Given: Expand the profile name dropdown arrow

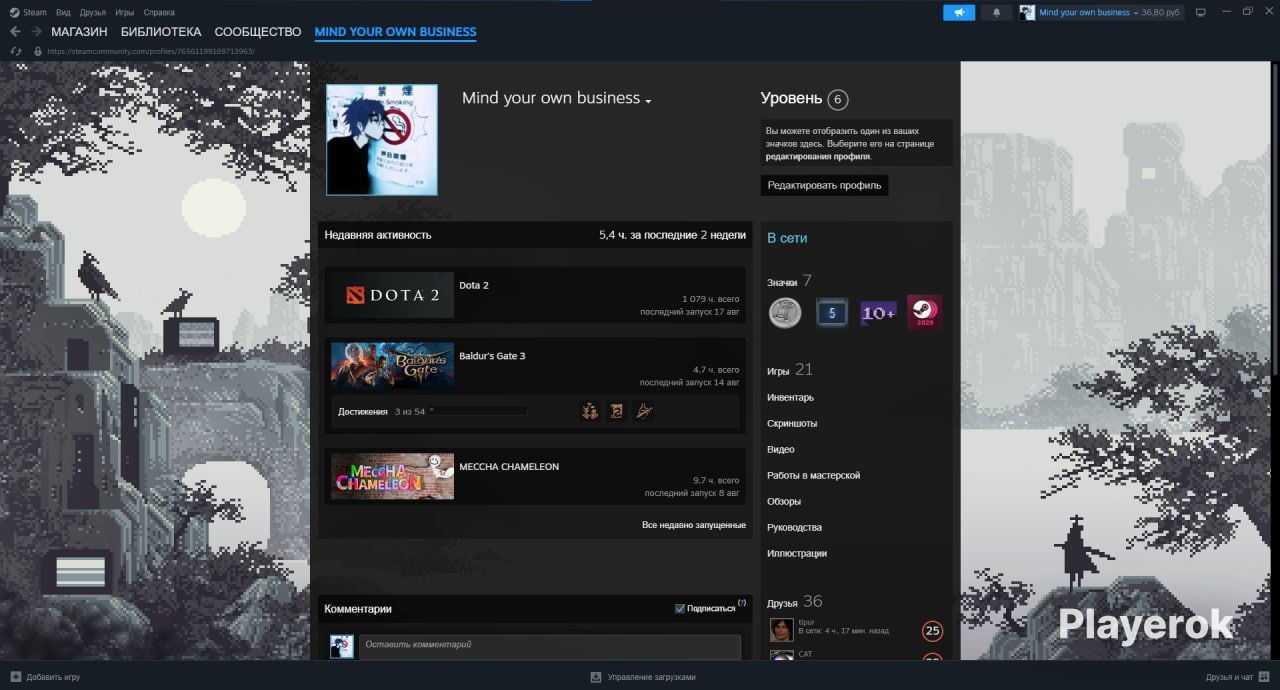Looking at the screenshot, I should (x=648, y=101).
